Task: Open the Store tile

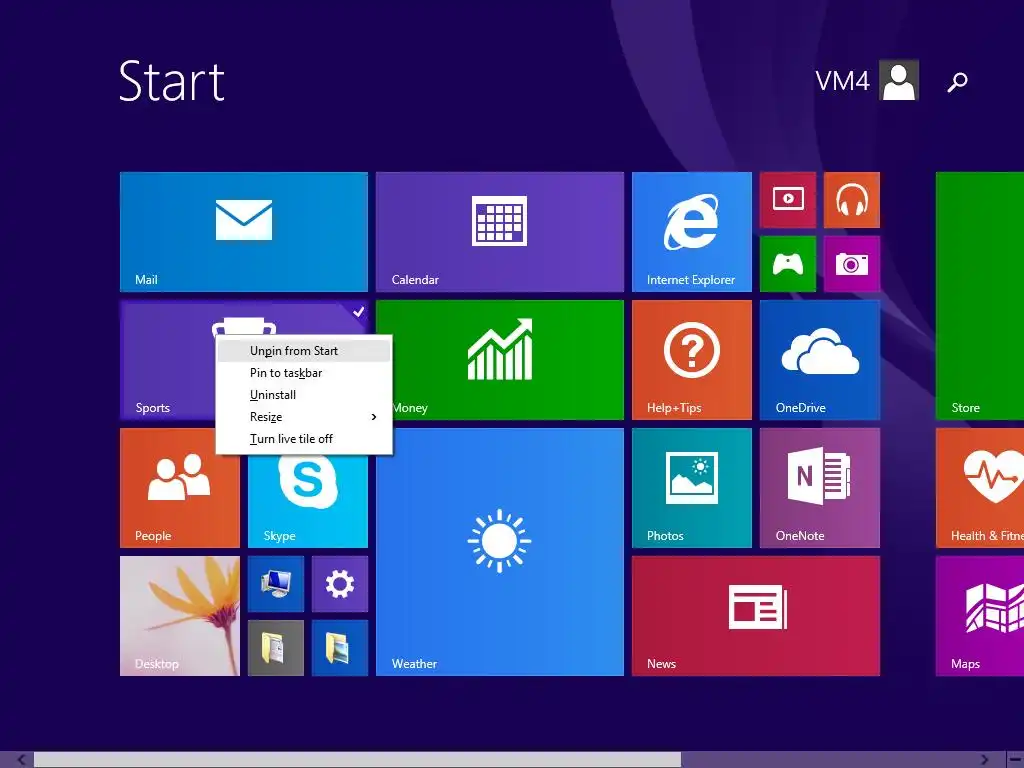Action: pos(980,296)
